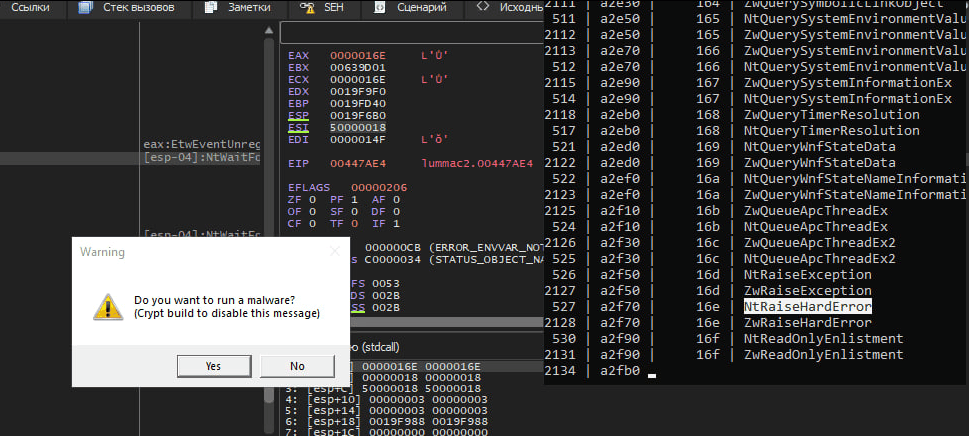Click the notes icon on Заметки tab
This screenshot has width=969, height=436.
click(212, 7)
